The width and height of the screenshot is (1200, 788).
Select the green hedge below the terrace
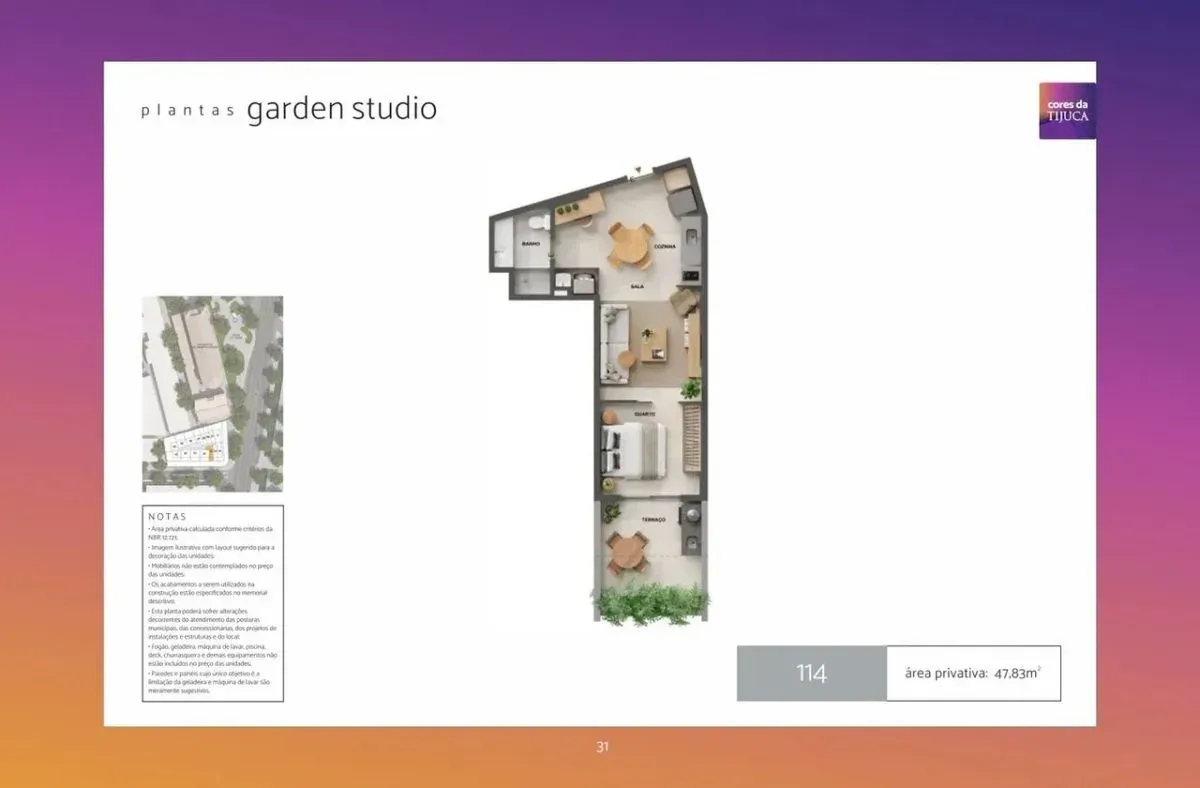tap(651, 605)
